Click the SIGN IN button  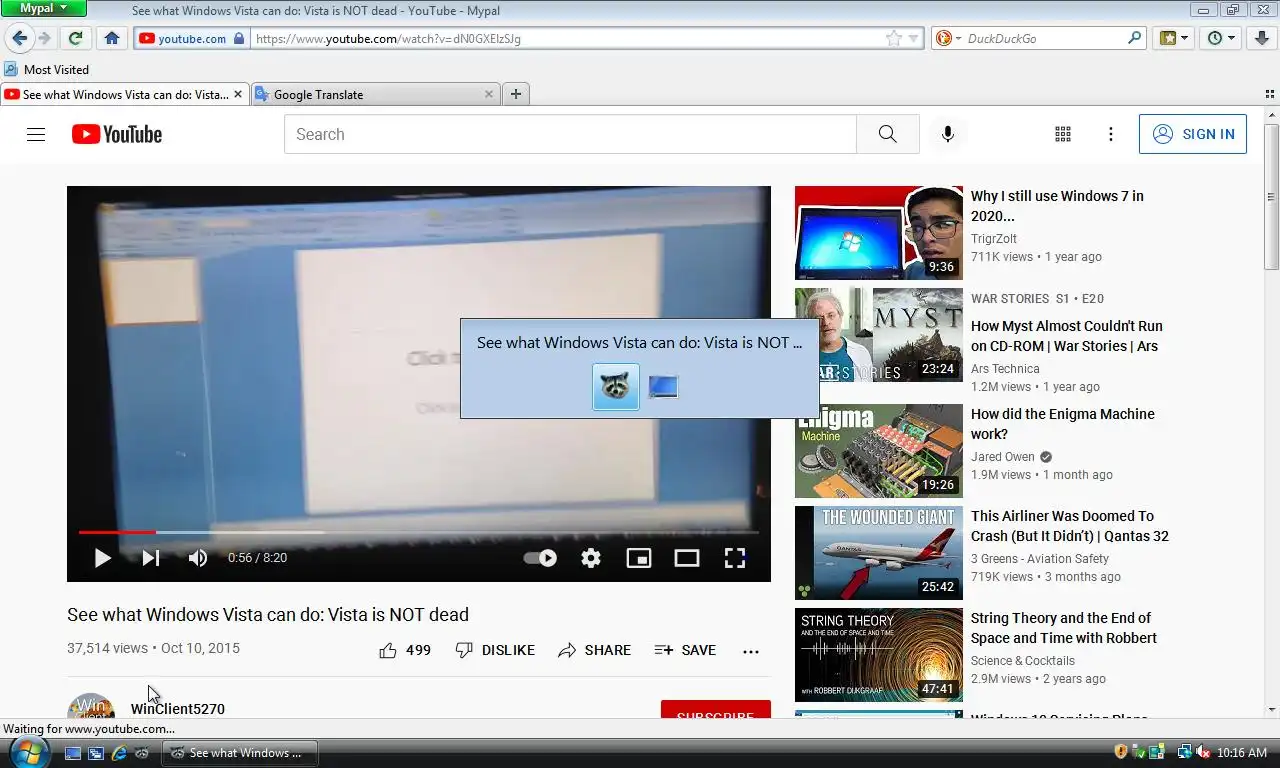click(x=1193, y=134)
